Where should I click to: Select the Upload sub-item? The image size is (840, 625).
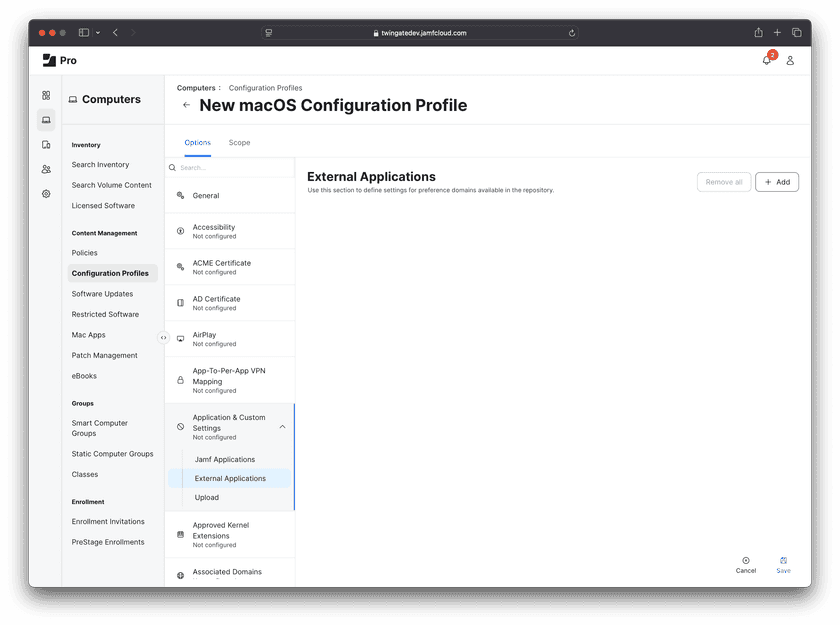[207, 497]
